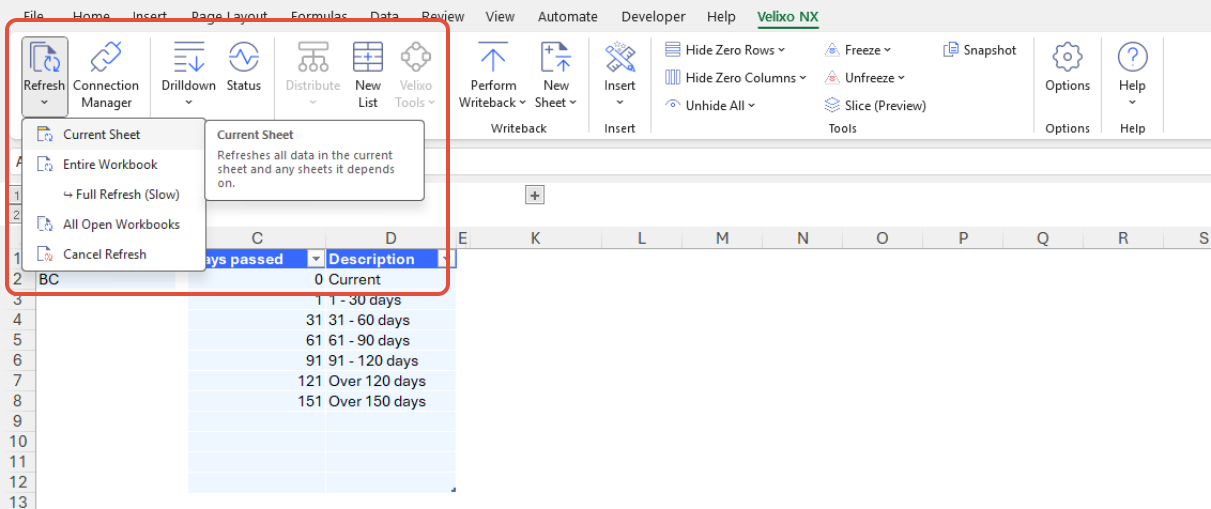Open the Help ribbon tab
Viewport: 1211px width, 509px height.
coord(721,16)
